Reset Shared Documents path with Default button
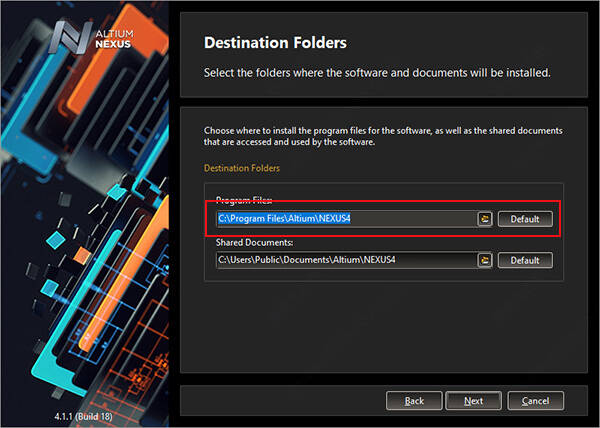 pos(525,260)
